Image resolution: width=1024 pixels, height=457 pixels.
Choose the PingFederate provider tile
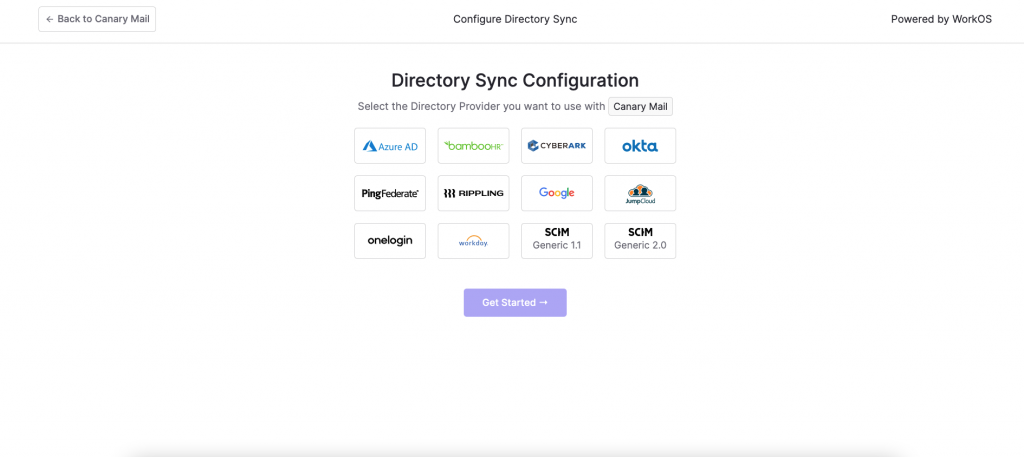point(390,193)
